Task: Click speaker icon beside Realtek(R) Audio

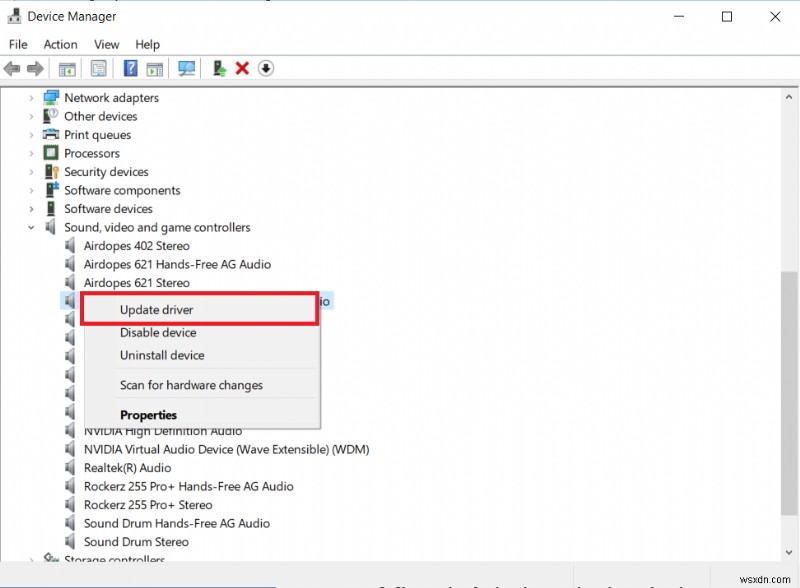Action: [x=70, y=468]
